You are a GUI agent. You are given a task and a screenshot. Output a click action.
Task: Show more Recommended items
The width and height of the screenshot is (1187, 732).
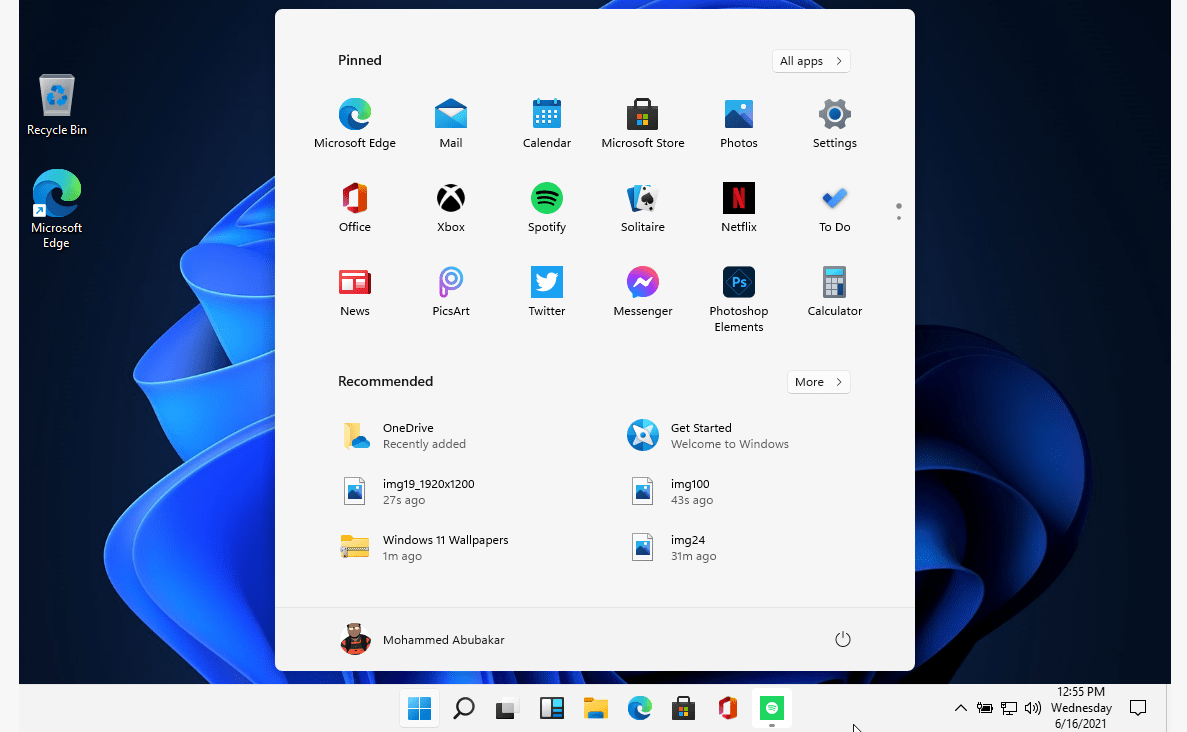click(818, 382)
